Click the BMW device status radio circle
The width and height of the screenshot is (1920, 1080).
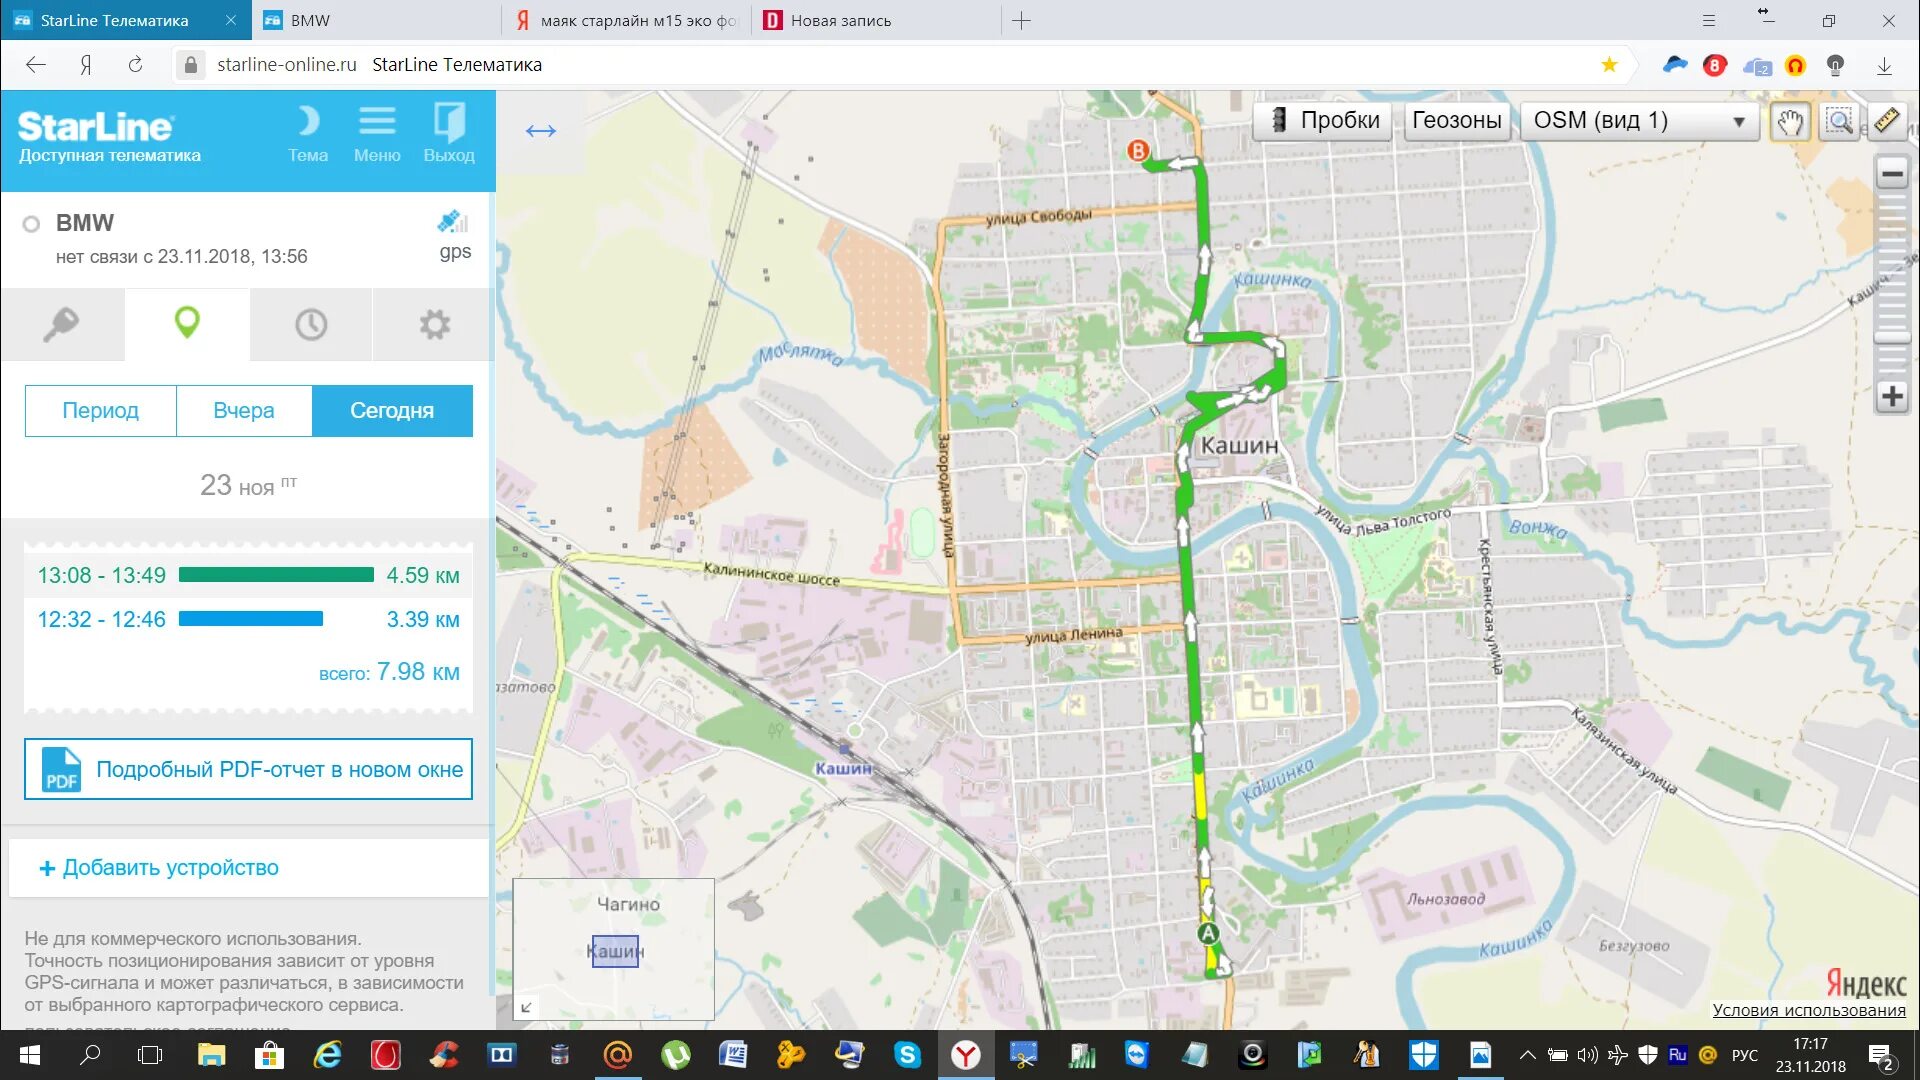31,224
